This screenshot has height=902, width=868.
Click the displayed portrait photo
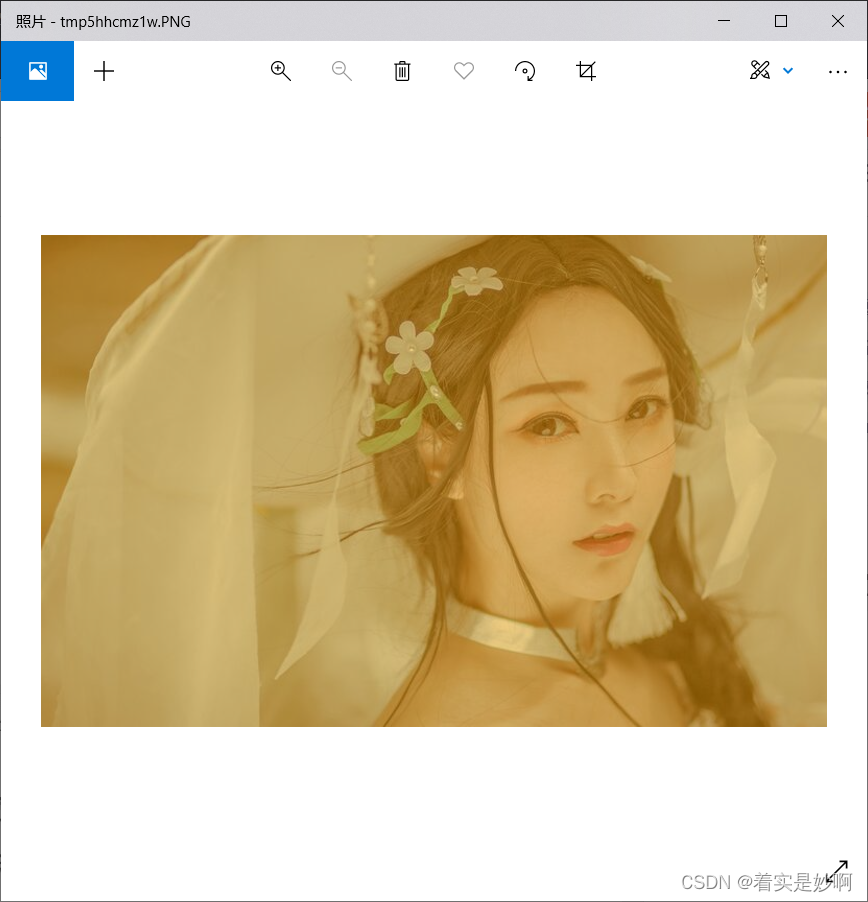pos(433,480)
